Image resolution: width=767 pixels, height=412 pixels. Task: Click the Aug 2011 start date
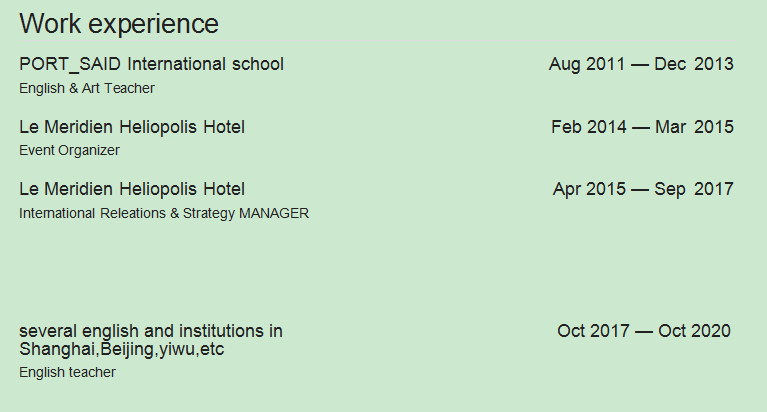(587, 64)
